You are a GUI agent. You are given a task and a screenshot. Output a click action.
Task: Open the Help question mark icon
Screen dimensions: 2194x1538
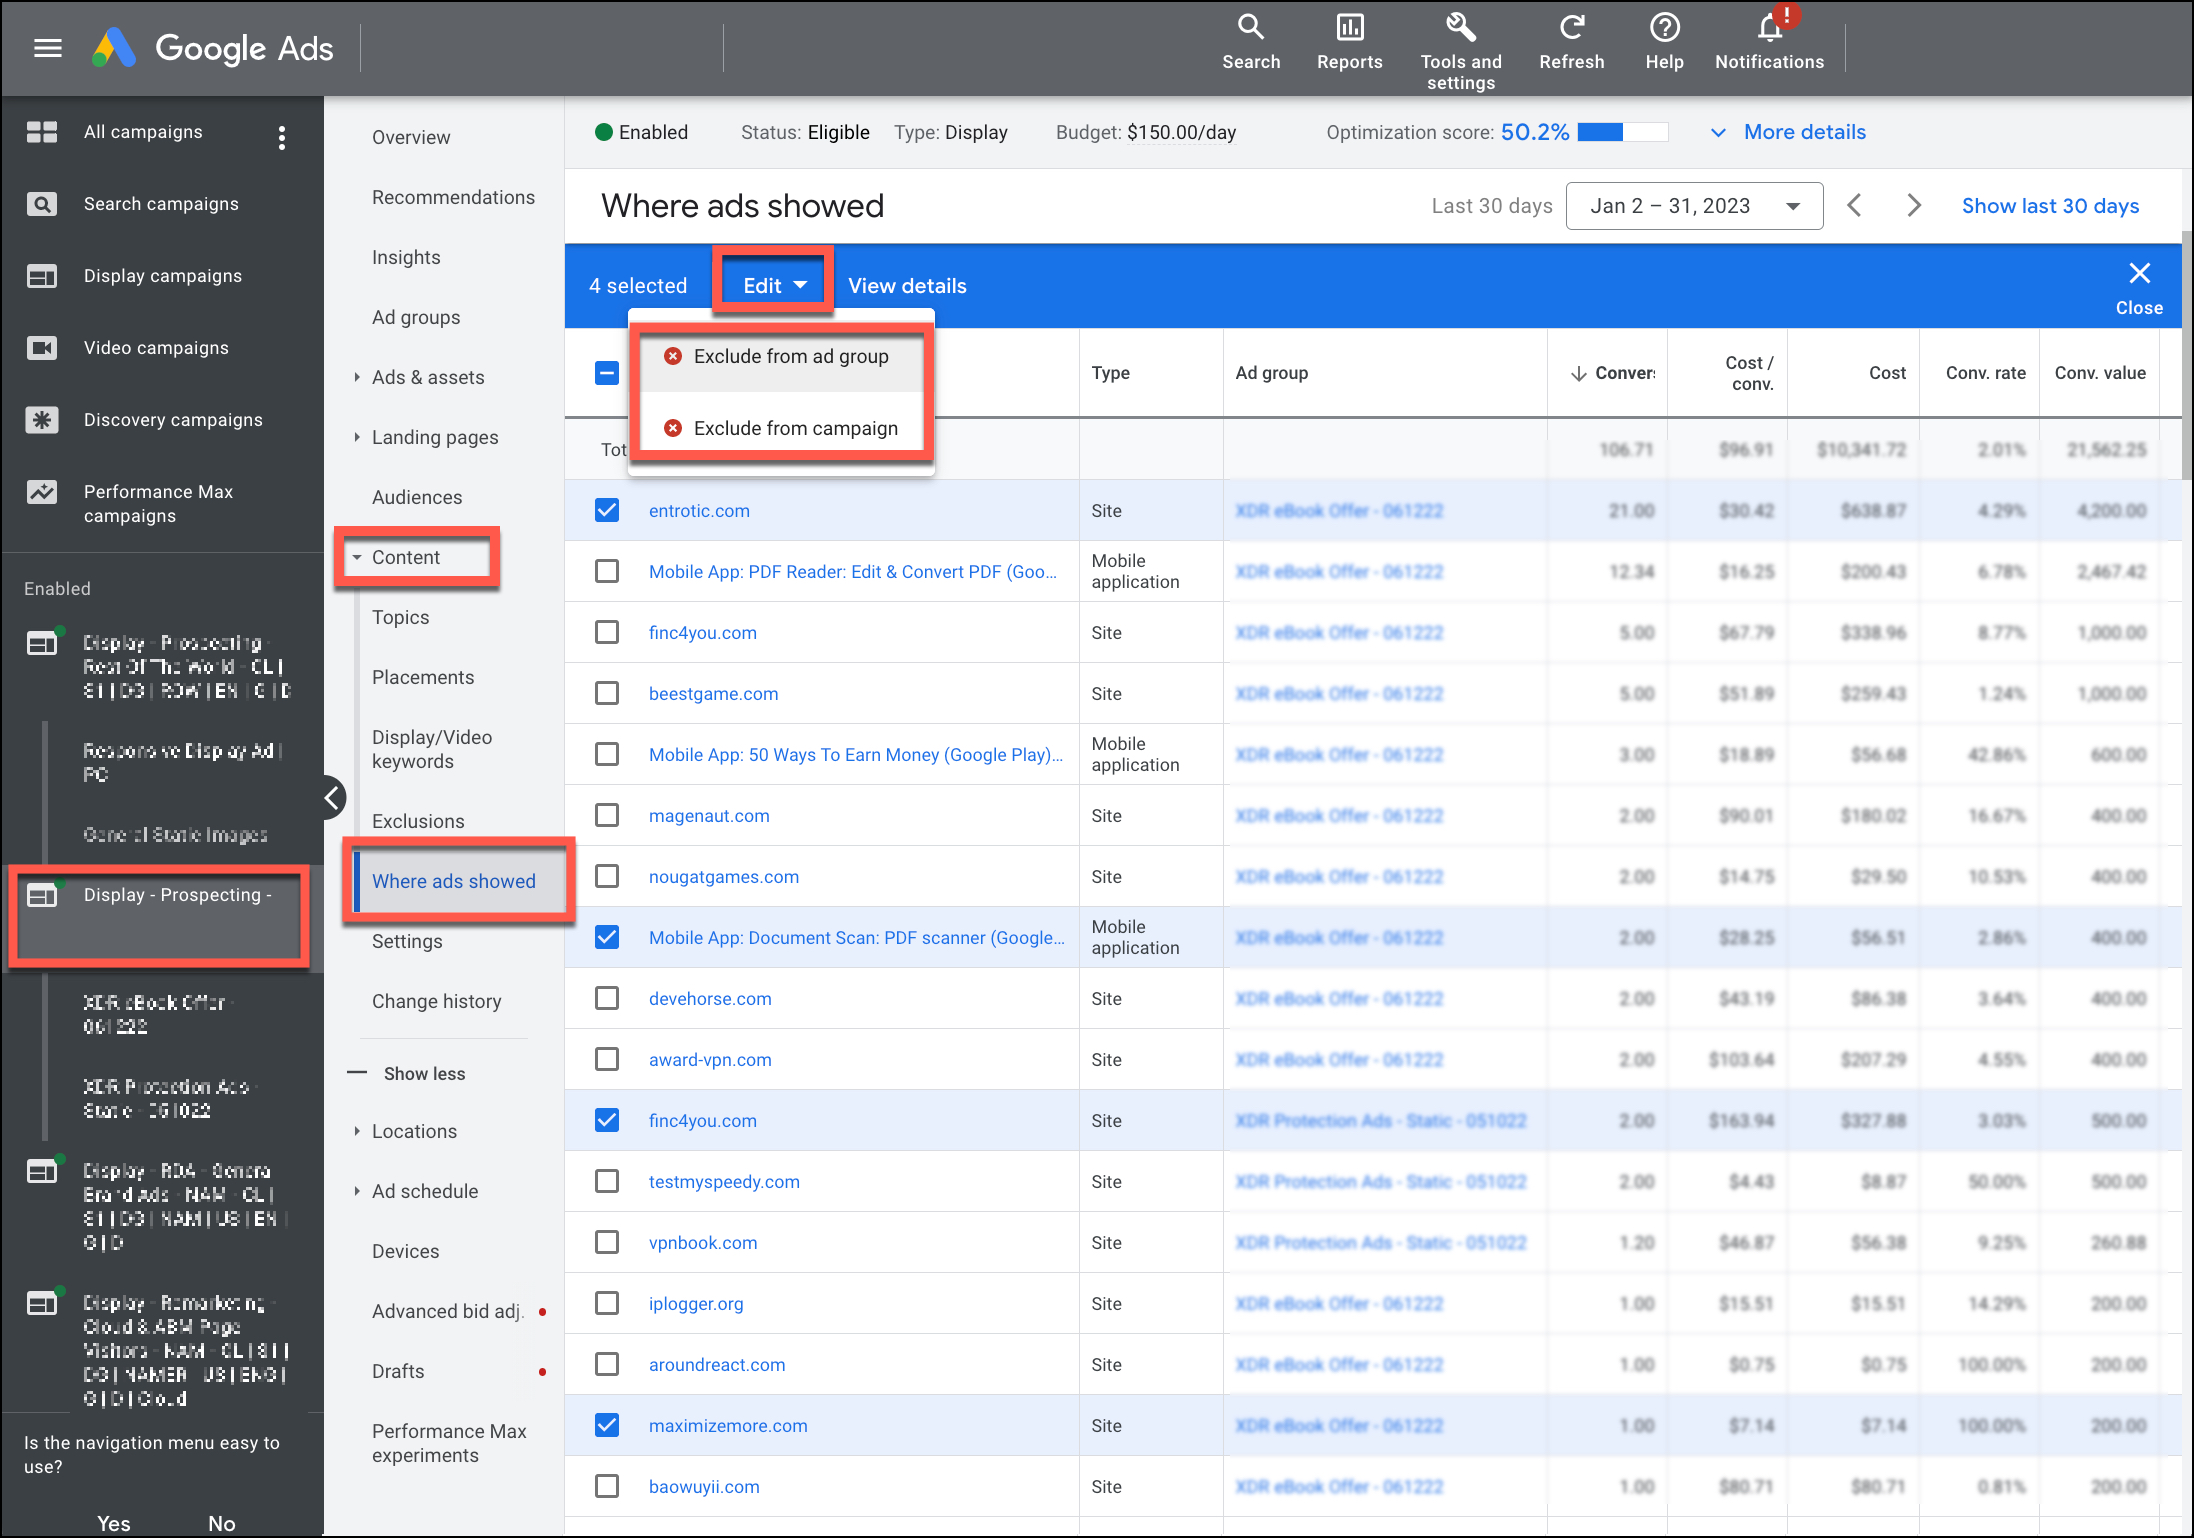tap(1664, 28)
